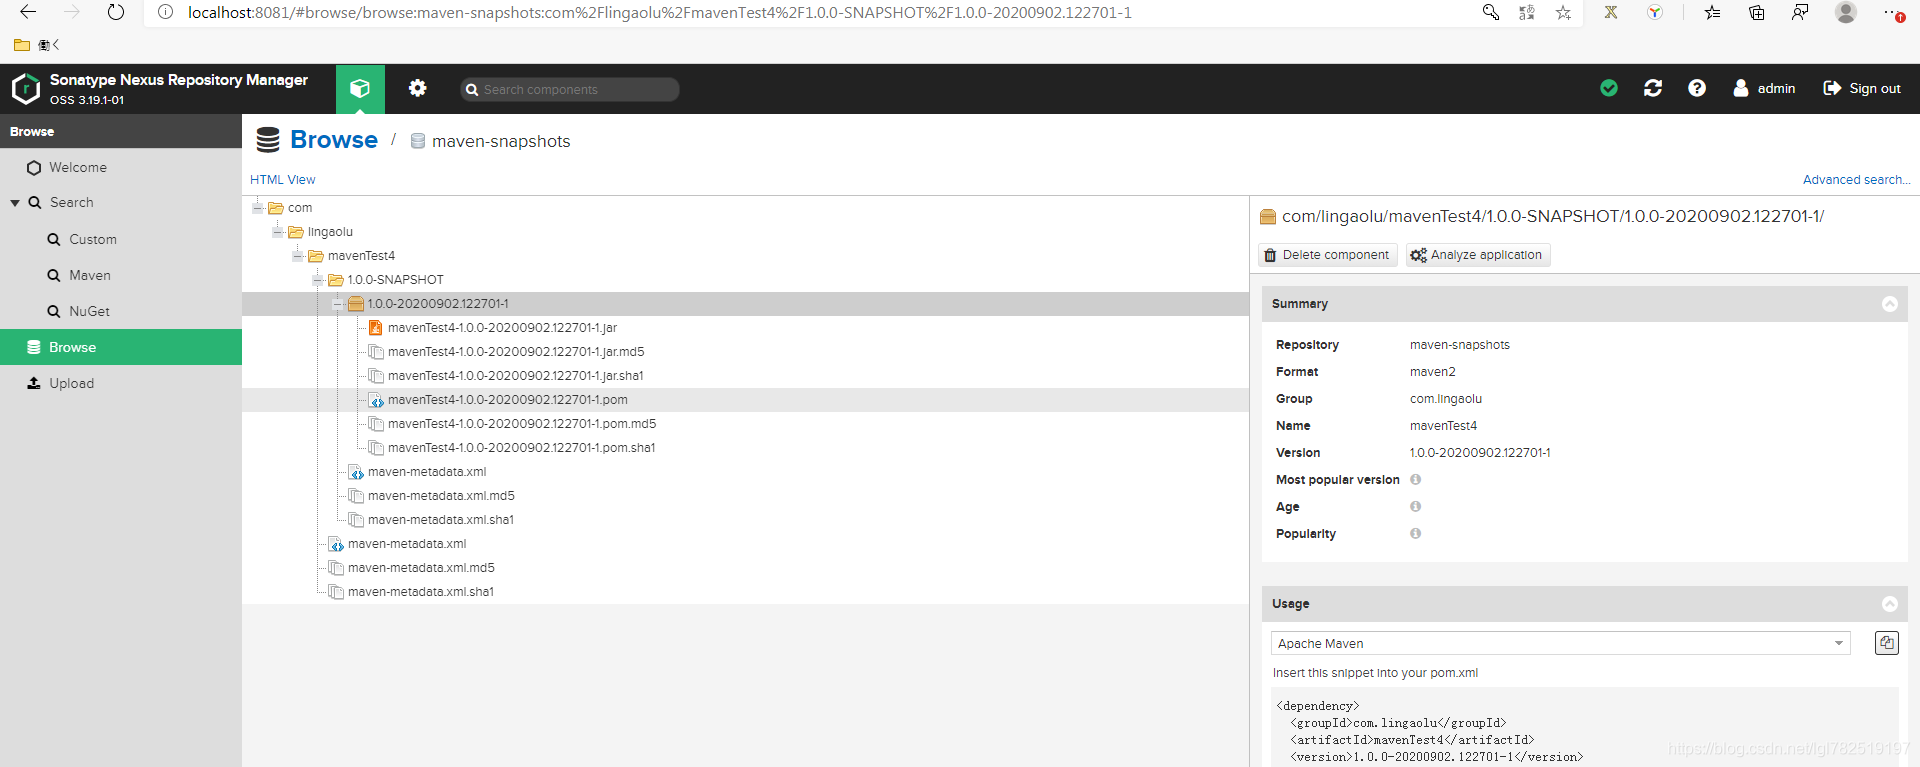Click the maven-snapshots breadcrumb label
The image size is (1920, 767).
[501, 141]
